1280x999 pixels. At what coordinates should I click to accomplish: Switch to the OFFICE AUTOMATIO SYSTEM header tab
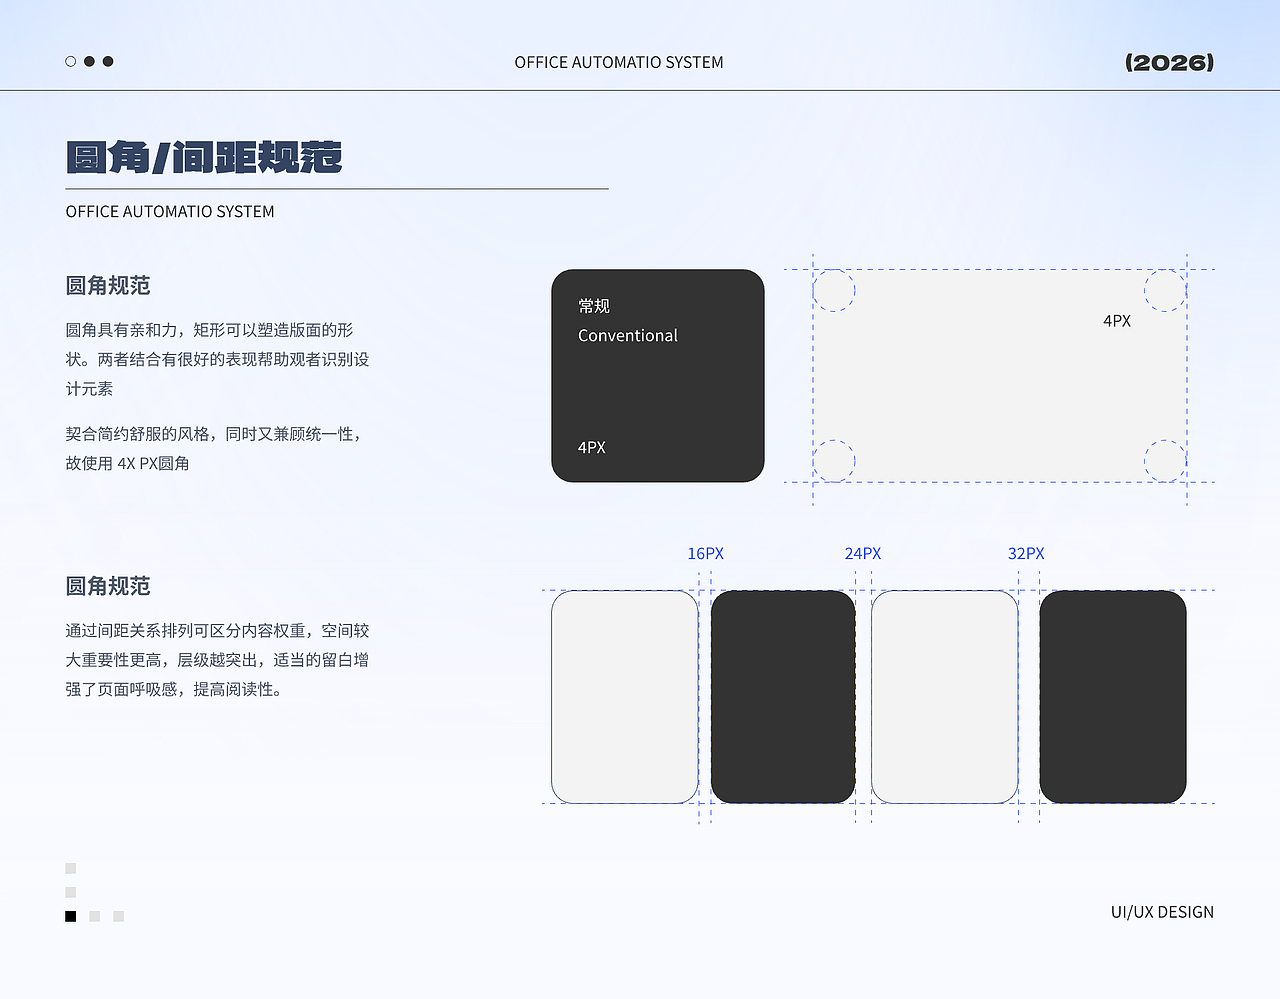[x=618, y=61]
